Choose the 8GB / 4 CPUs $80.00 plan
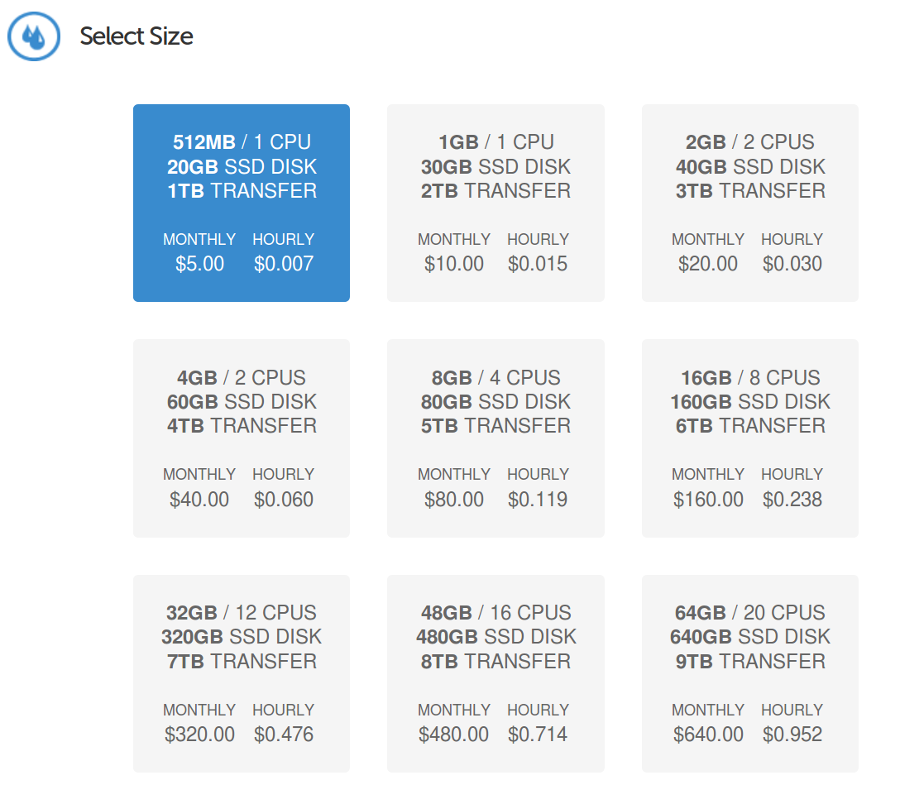The width and height of the screenshot is (900, 804). pos(495,438)
